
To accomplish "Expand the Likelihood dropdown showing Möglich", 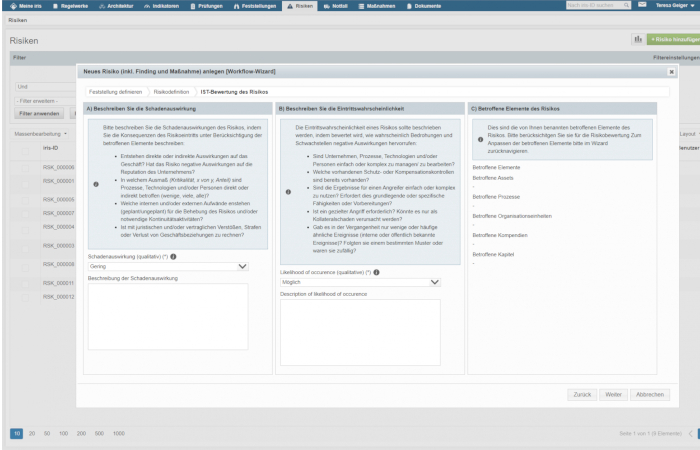I will (360, 282).
